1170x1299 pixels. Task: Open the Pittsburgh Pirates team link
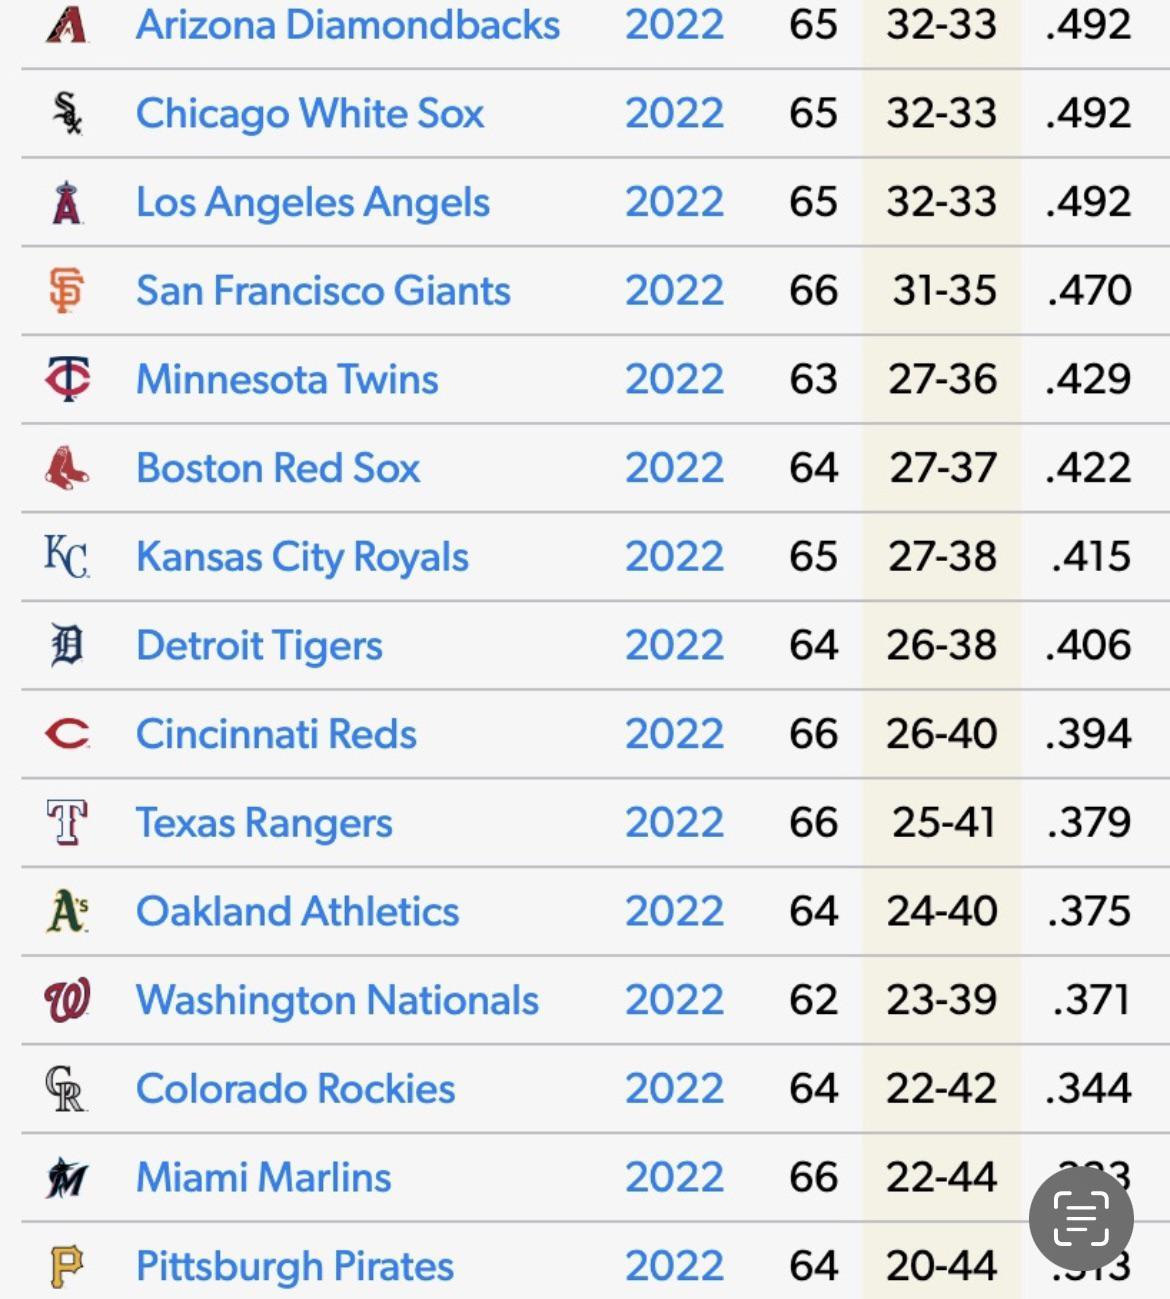(295, 1267)
